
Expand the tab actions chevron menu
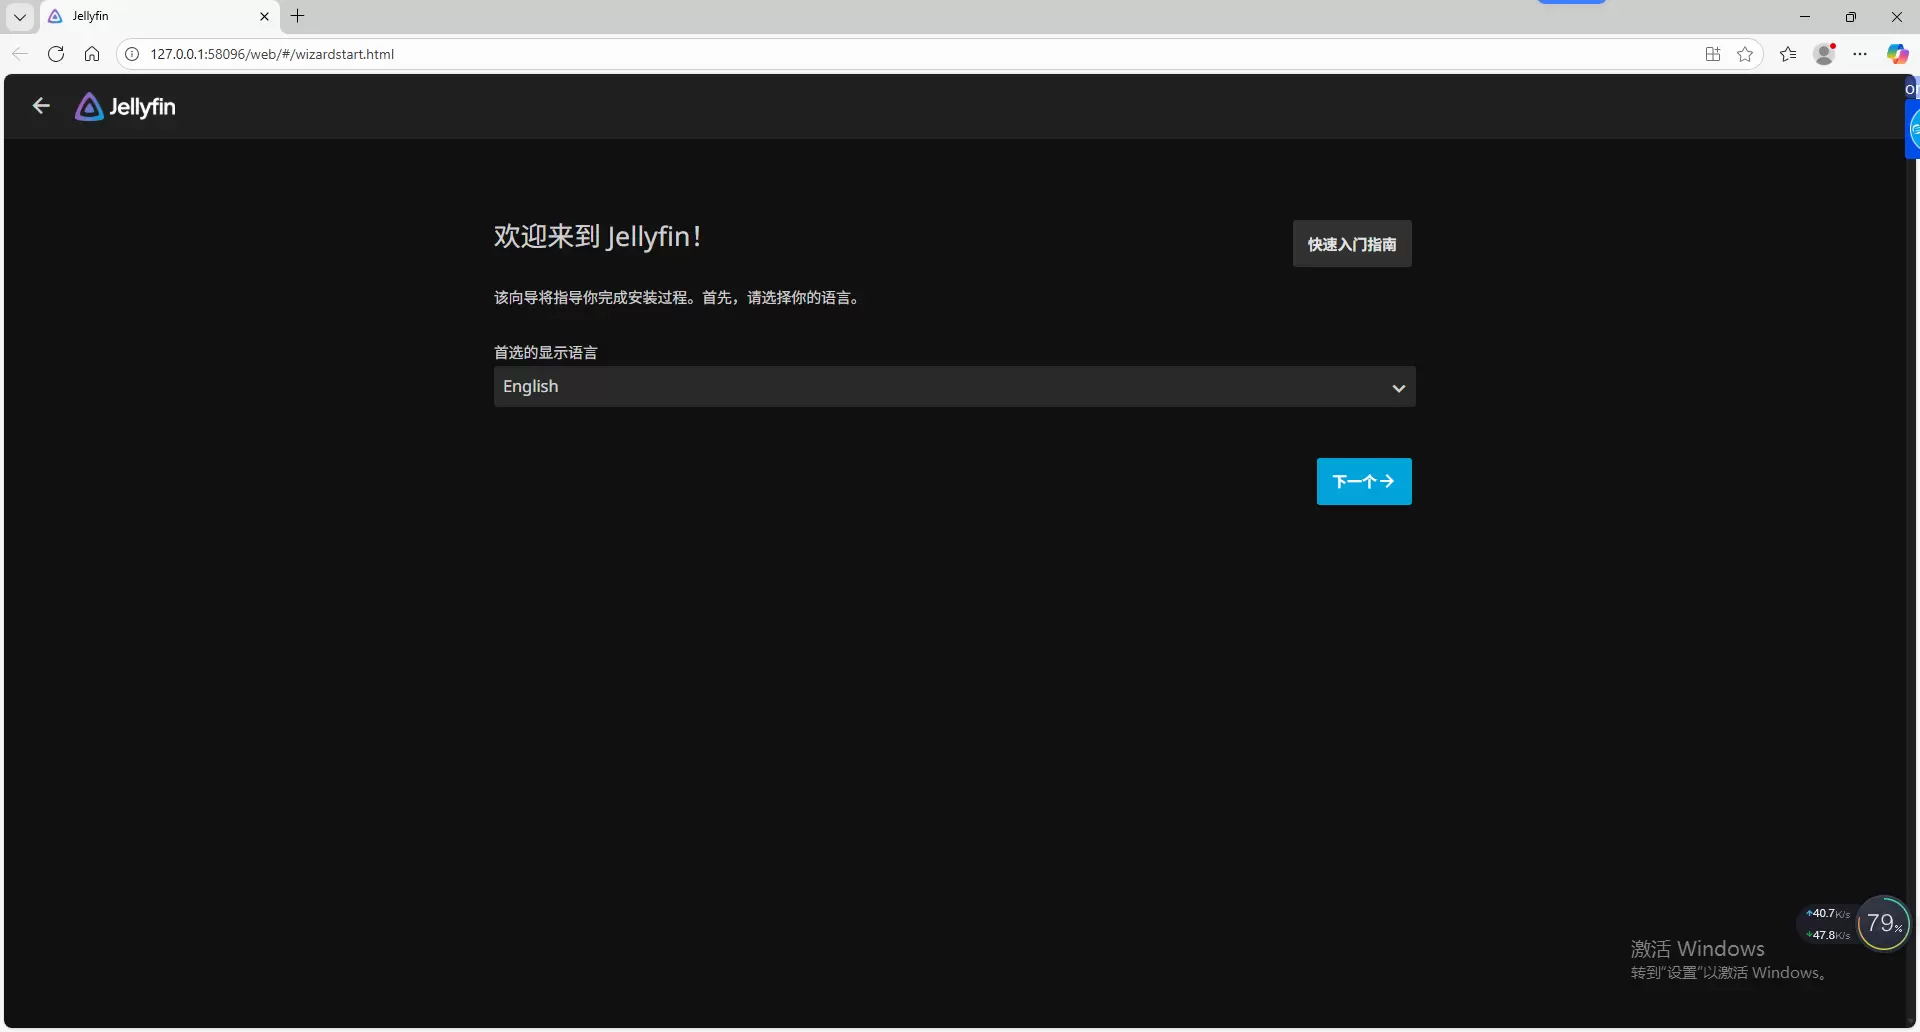(x=19, y=17)
